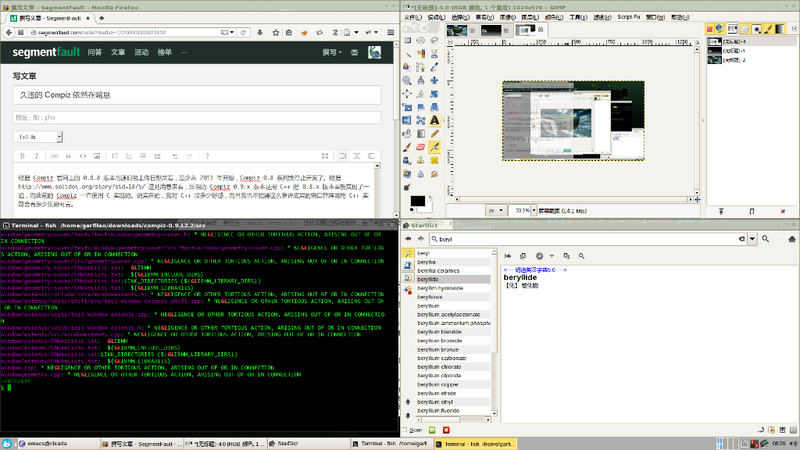This screenshot has width=800, height=450.
Task: Switch to first GIMP image tab
Action: [x=461, y=30]
